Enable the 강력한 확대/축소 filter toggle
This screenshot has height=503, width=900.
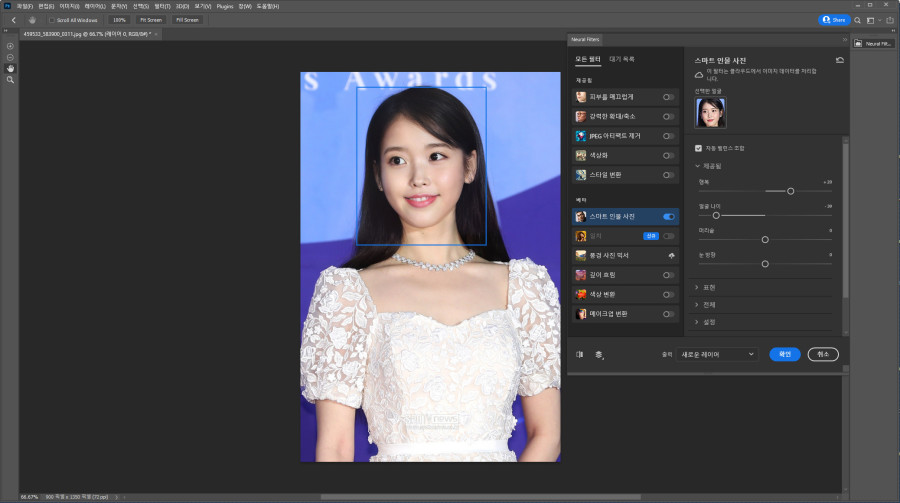click(669, 117)
